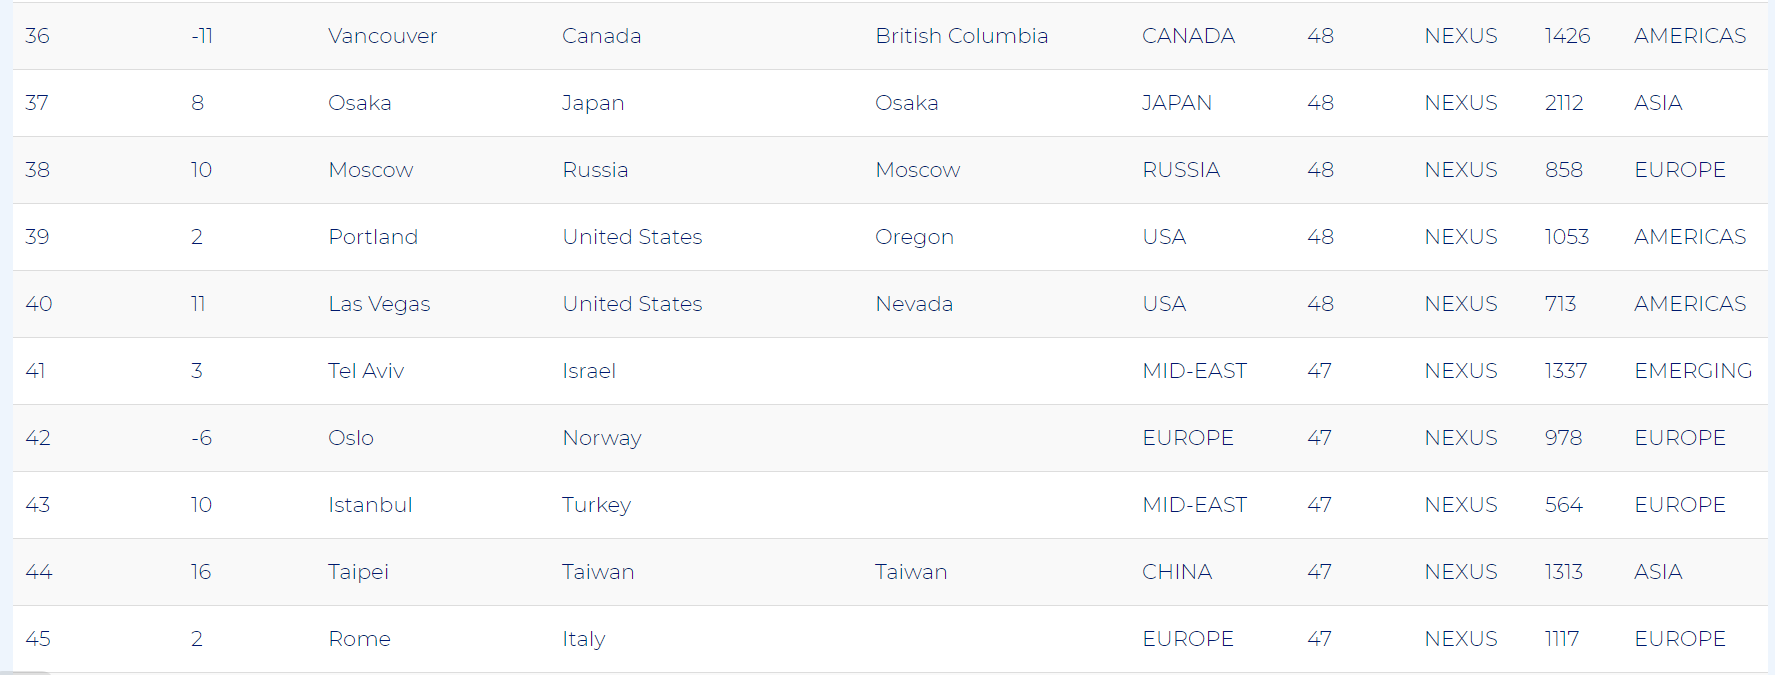Click the British Columbia region cell

click(961, 36)
